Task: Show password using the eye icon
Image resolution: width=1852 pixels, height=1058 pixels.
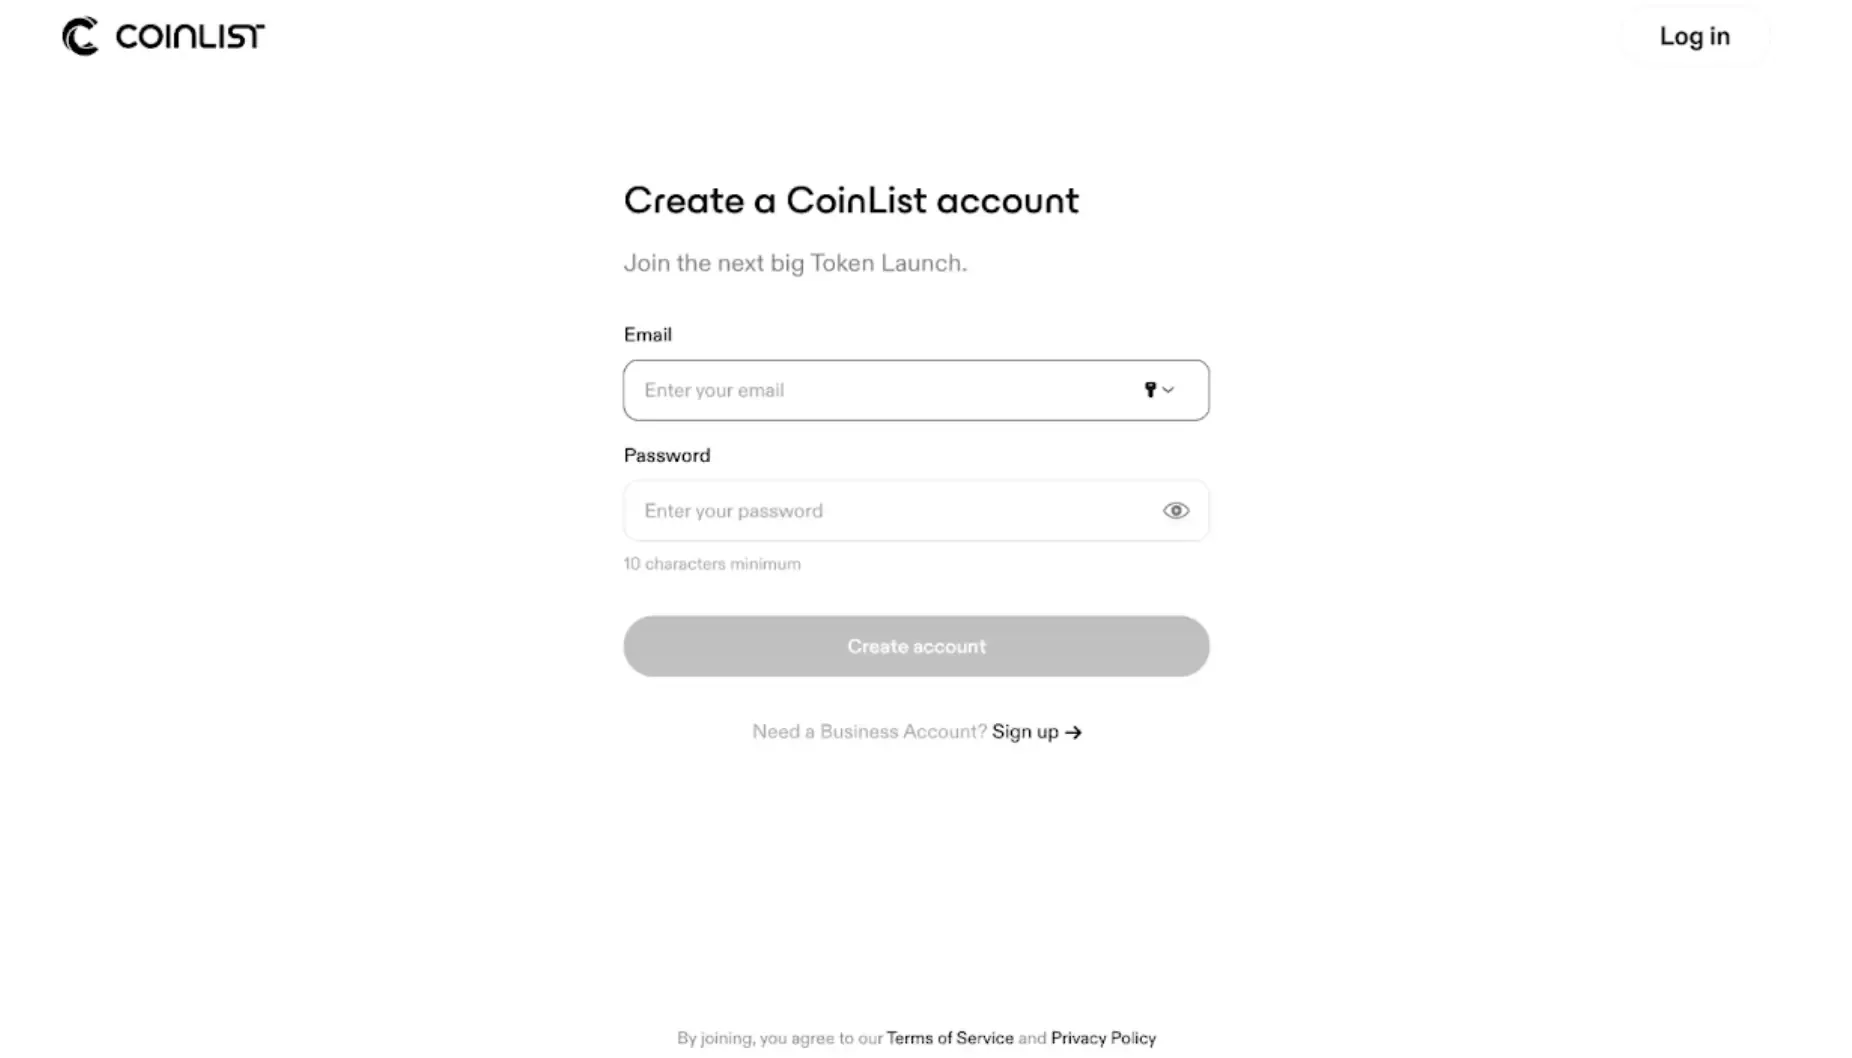Action: pyautogui.click(x=1176, y=511)
